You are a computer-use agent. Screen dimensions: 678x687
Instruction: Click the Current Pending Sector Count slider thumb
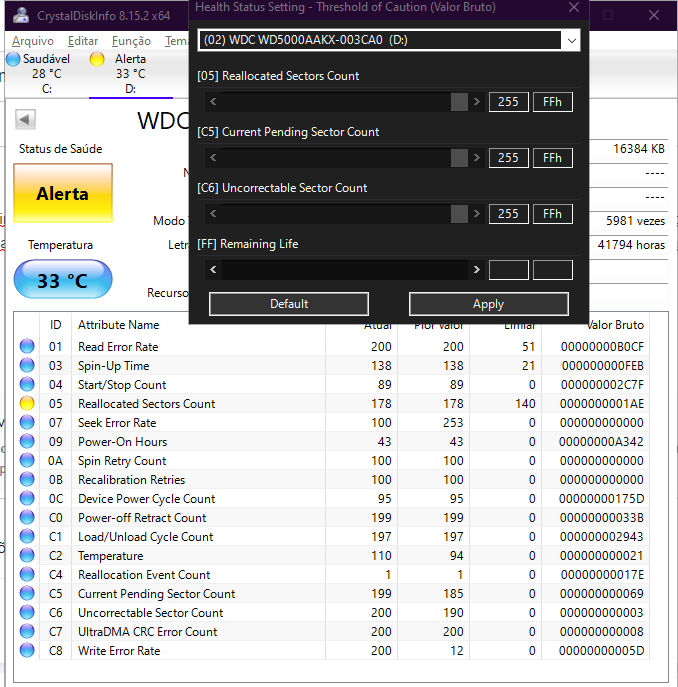coord(459,158)
